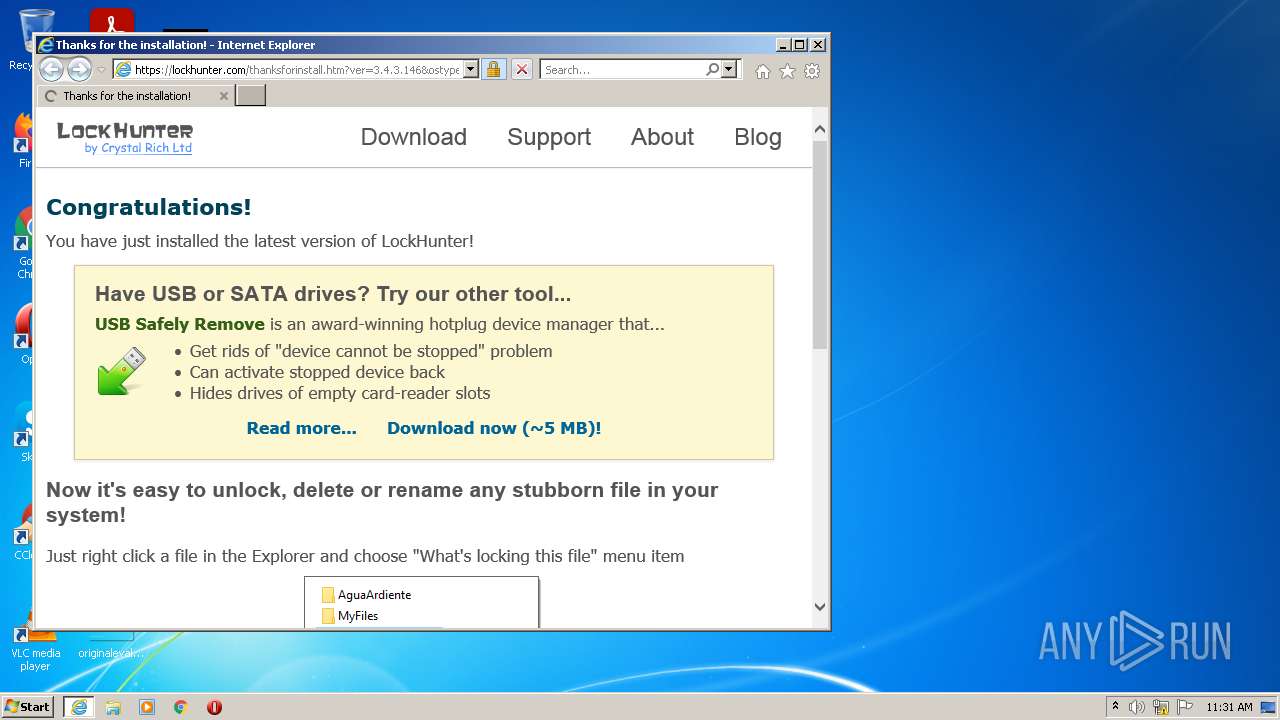This screenshot has height=720, width=1280.
Task: Click the 11:31 AM clock
Action: 1229,707
